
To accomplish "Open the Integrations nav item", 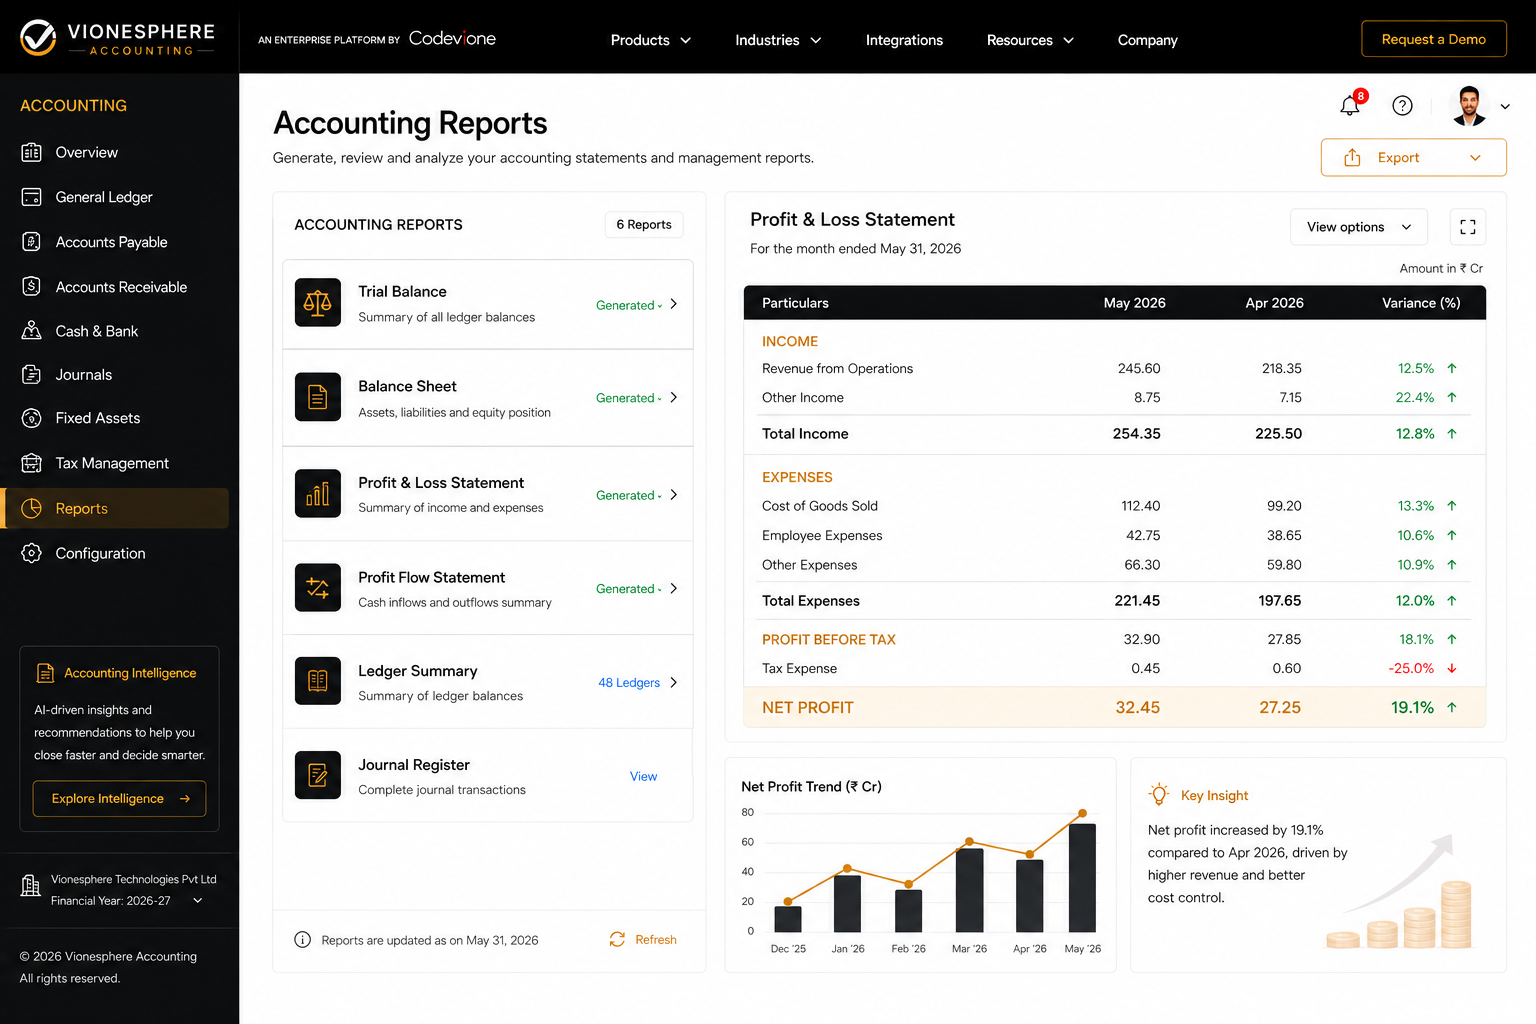I will pos(904,40).
